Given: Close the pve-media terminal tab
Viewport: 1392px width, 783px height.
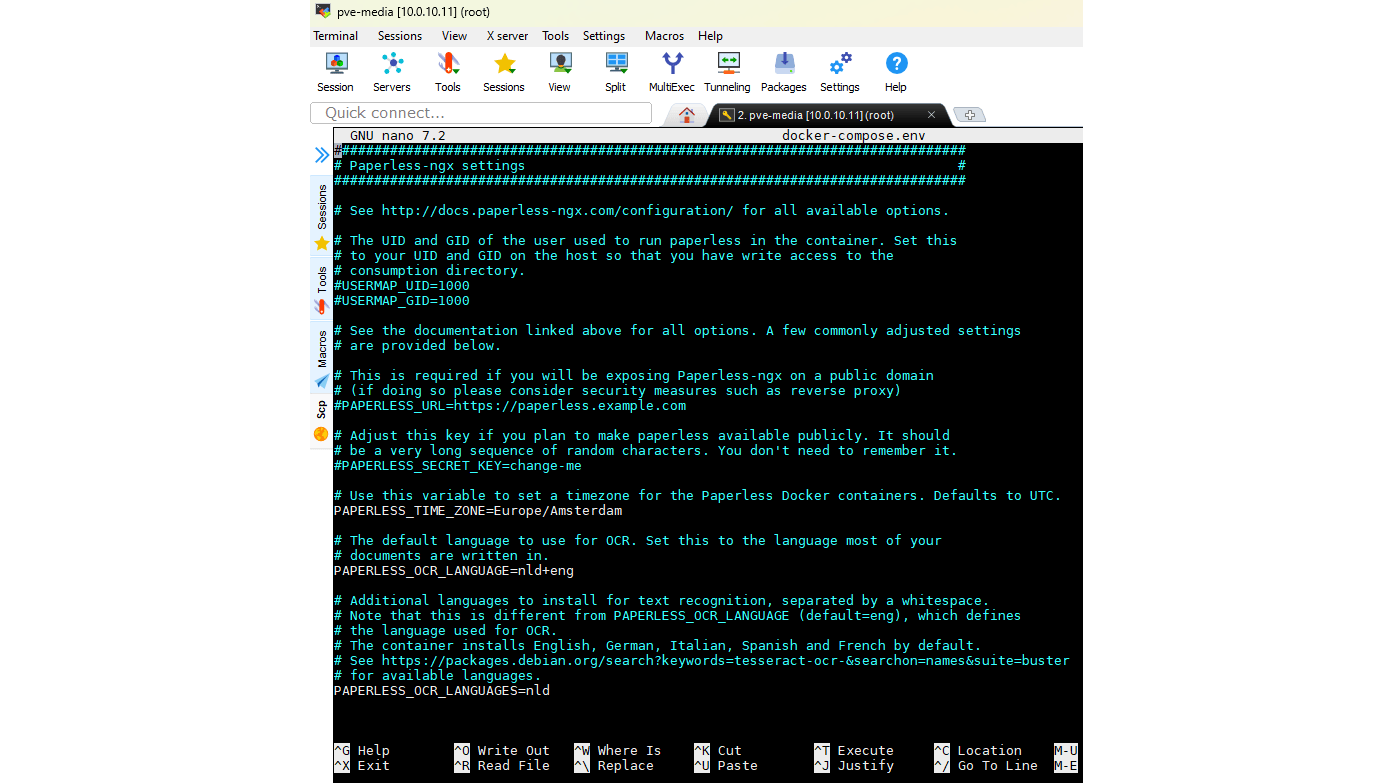Looking at the screenshot, I should pos(931,115).
